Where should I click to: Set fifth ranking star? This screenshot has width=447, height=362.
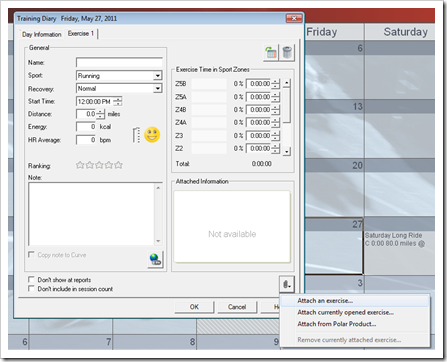pos(118,165)
